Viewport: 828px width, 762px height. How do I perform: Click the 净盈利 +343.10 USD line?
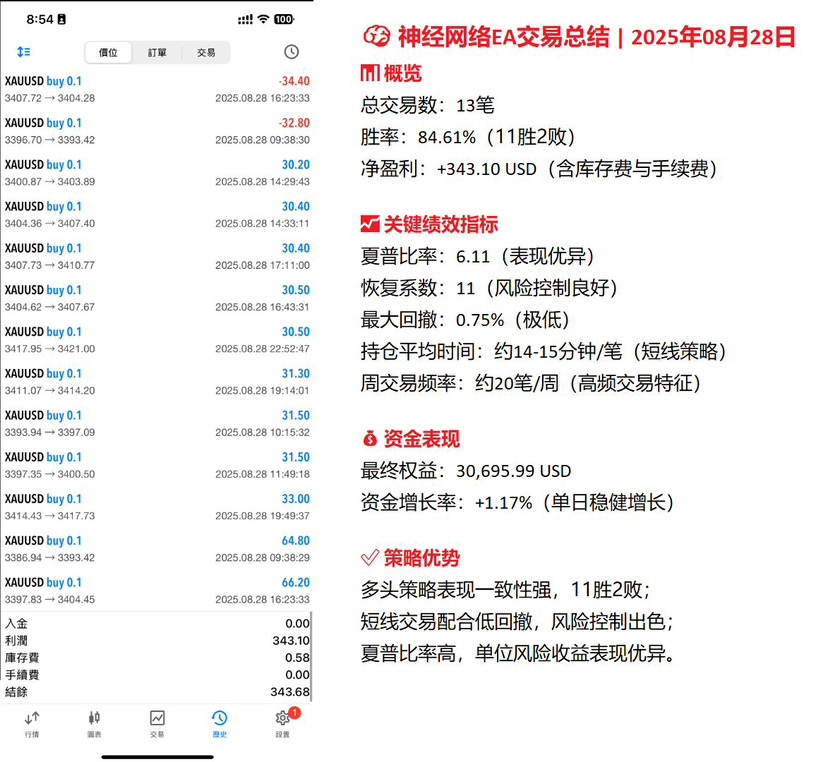539,168
